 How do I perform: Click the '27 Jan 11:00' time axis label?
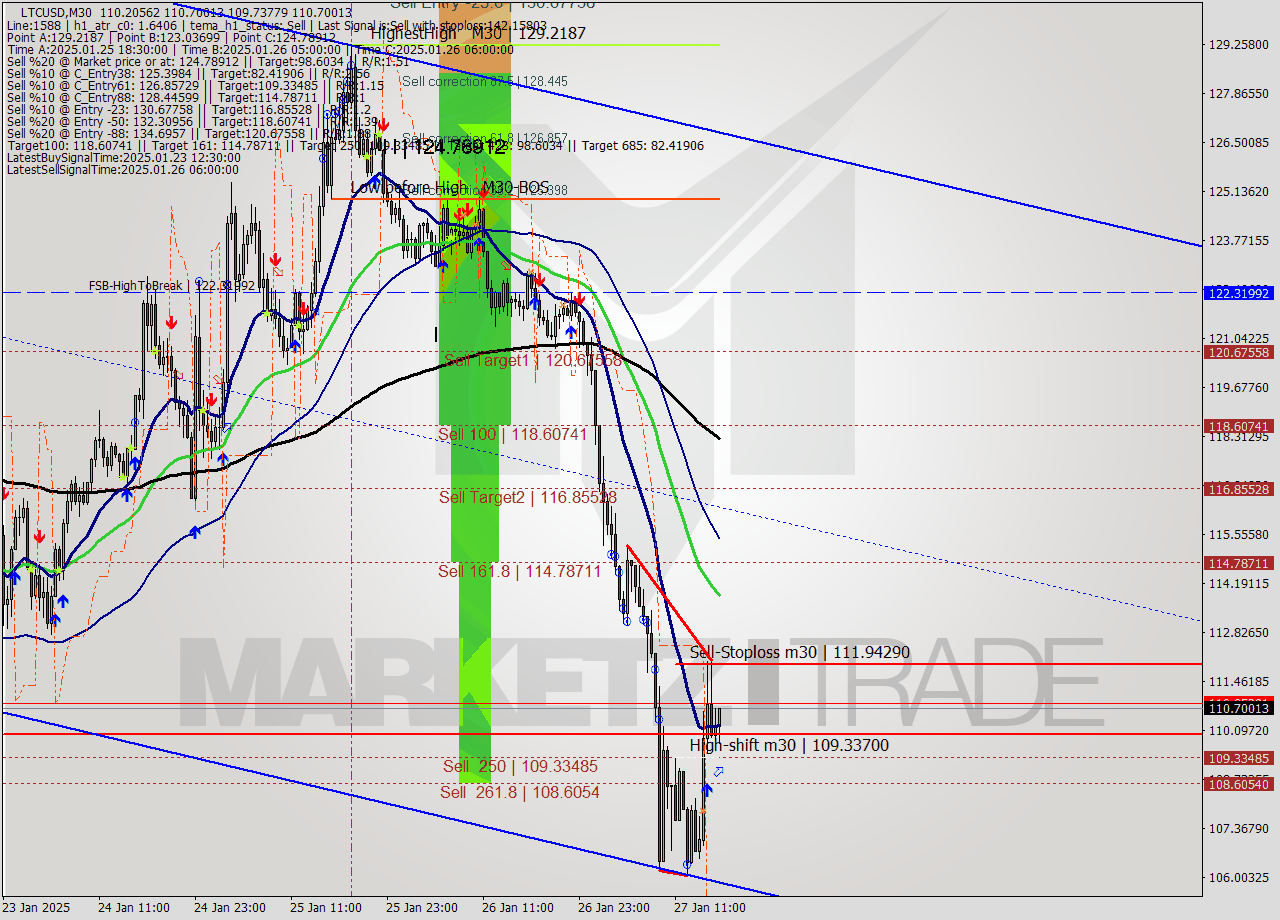(x=710, y=908)
